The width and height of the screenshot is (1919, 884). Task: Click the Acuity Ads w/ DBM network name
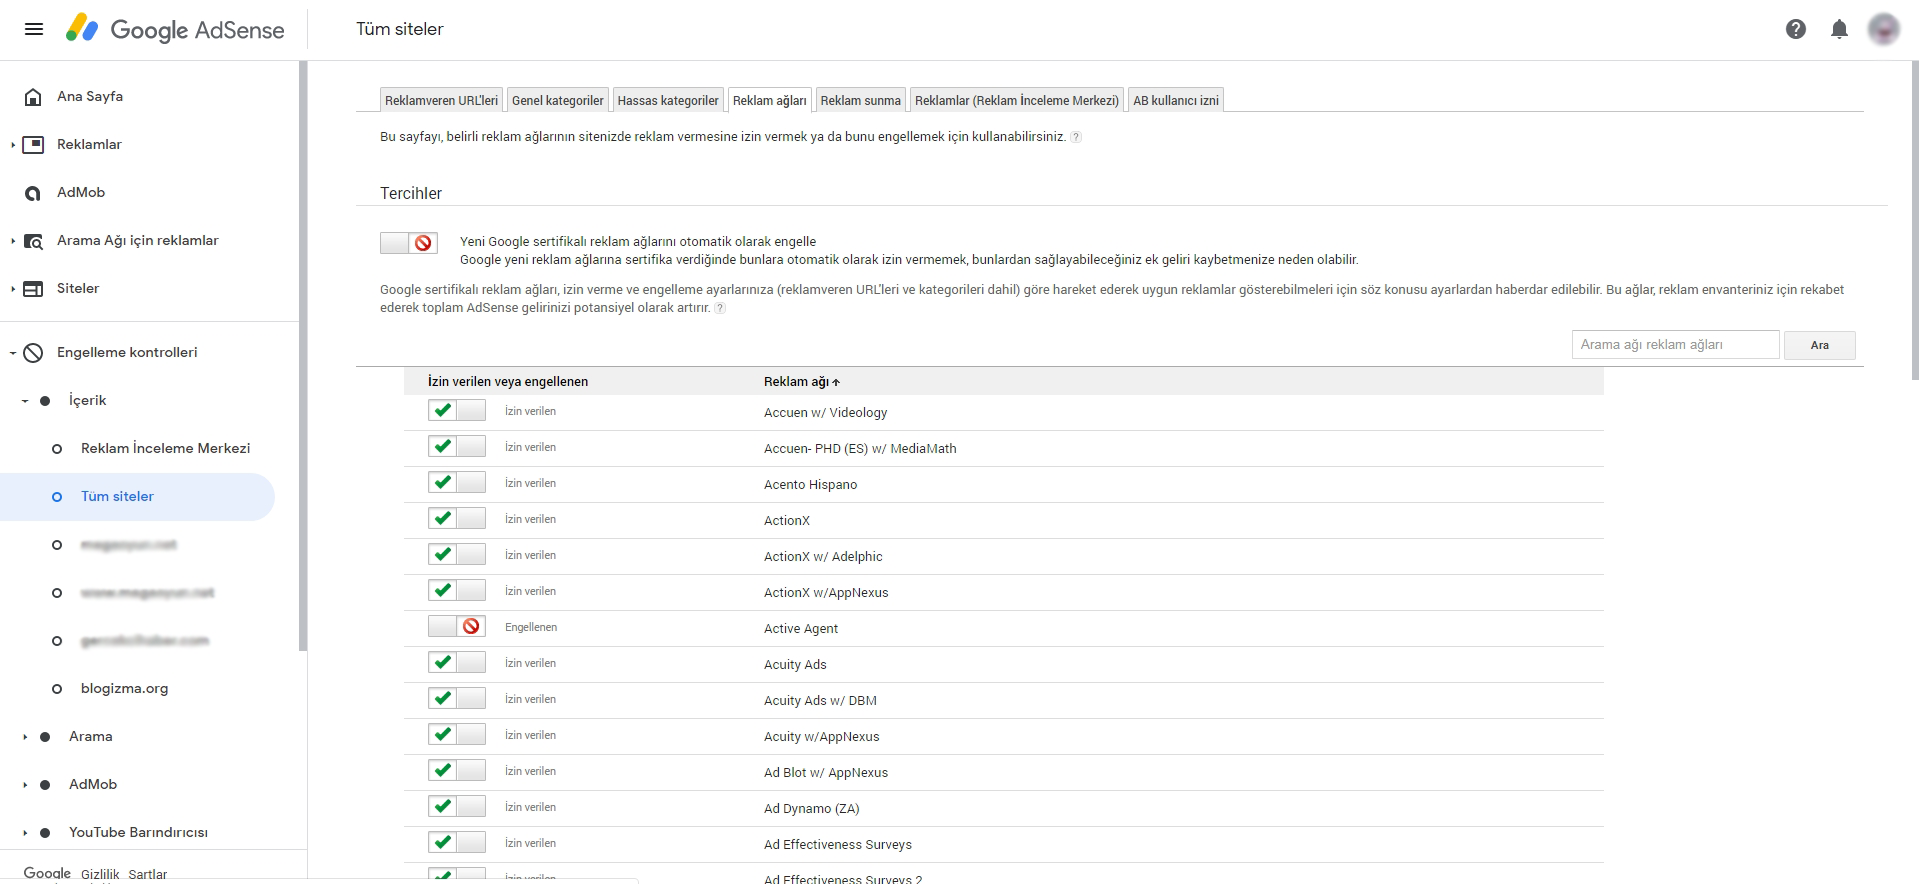coord(820,700)
